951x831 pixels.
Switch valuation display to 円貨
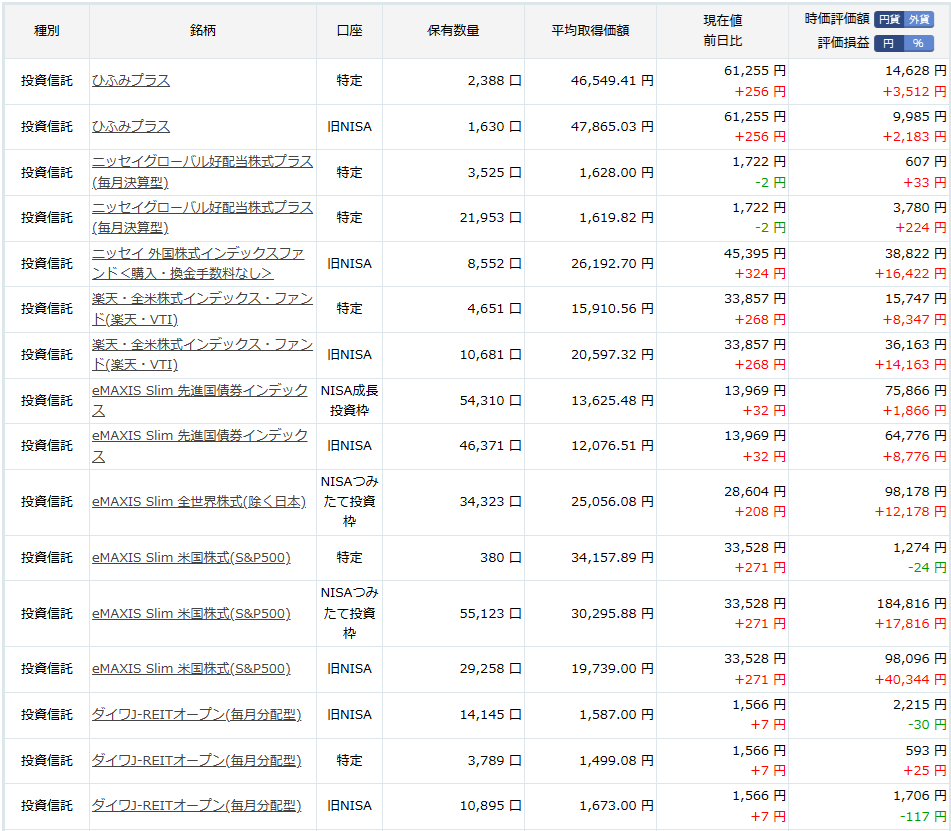pyautogui.click(x=889, y=19)
